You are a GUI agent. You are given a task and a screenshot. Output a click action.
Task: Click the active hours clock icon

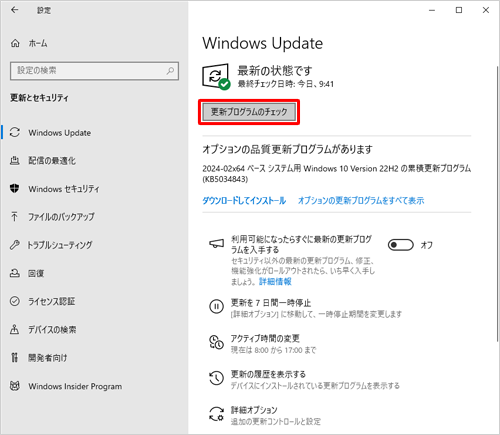click(x=216, y=342)
